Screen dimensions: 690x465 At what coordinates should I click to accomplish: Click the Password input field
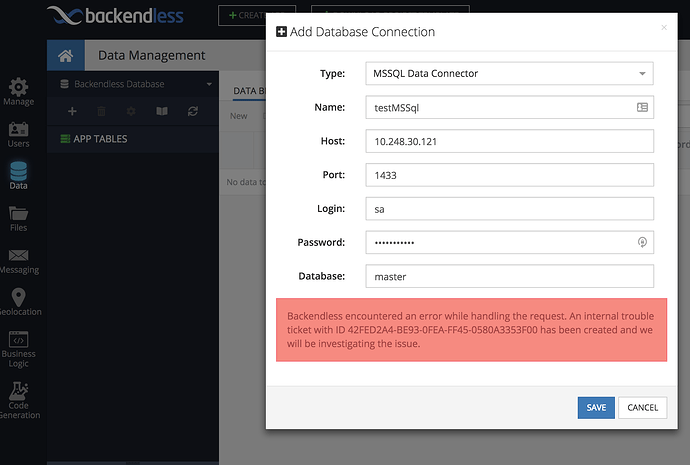pos(509,242)
